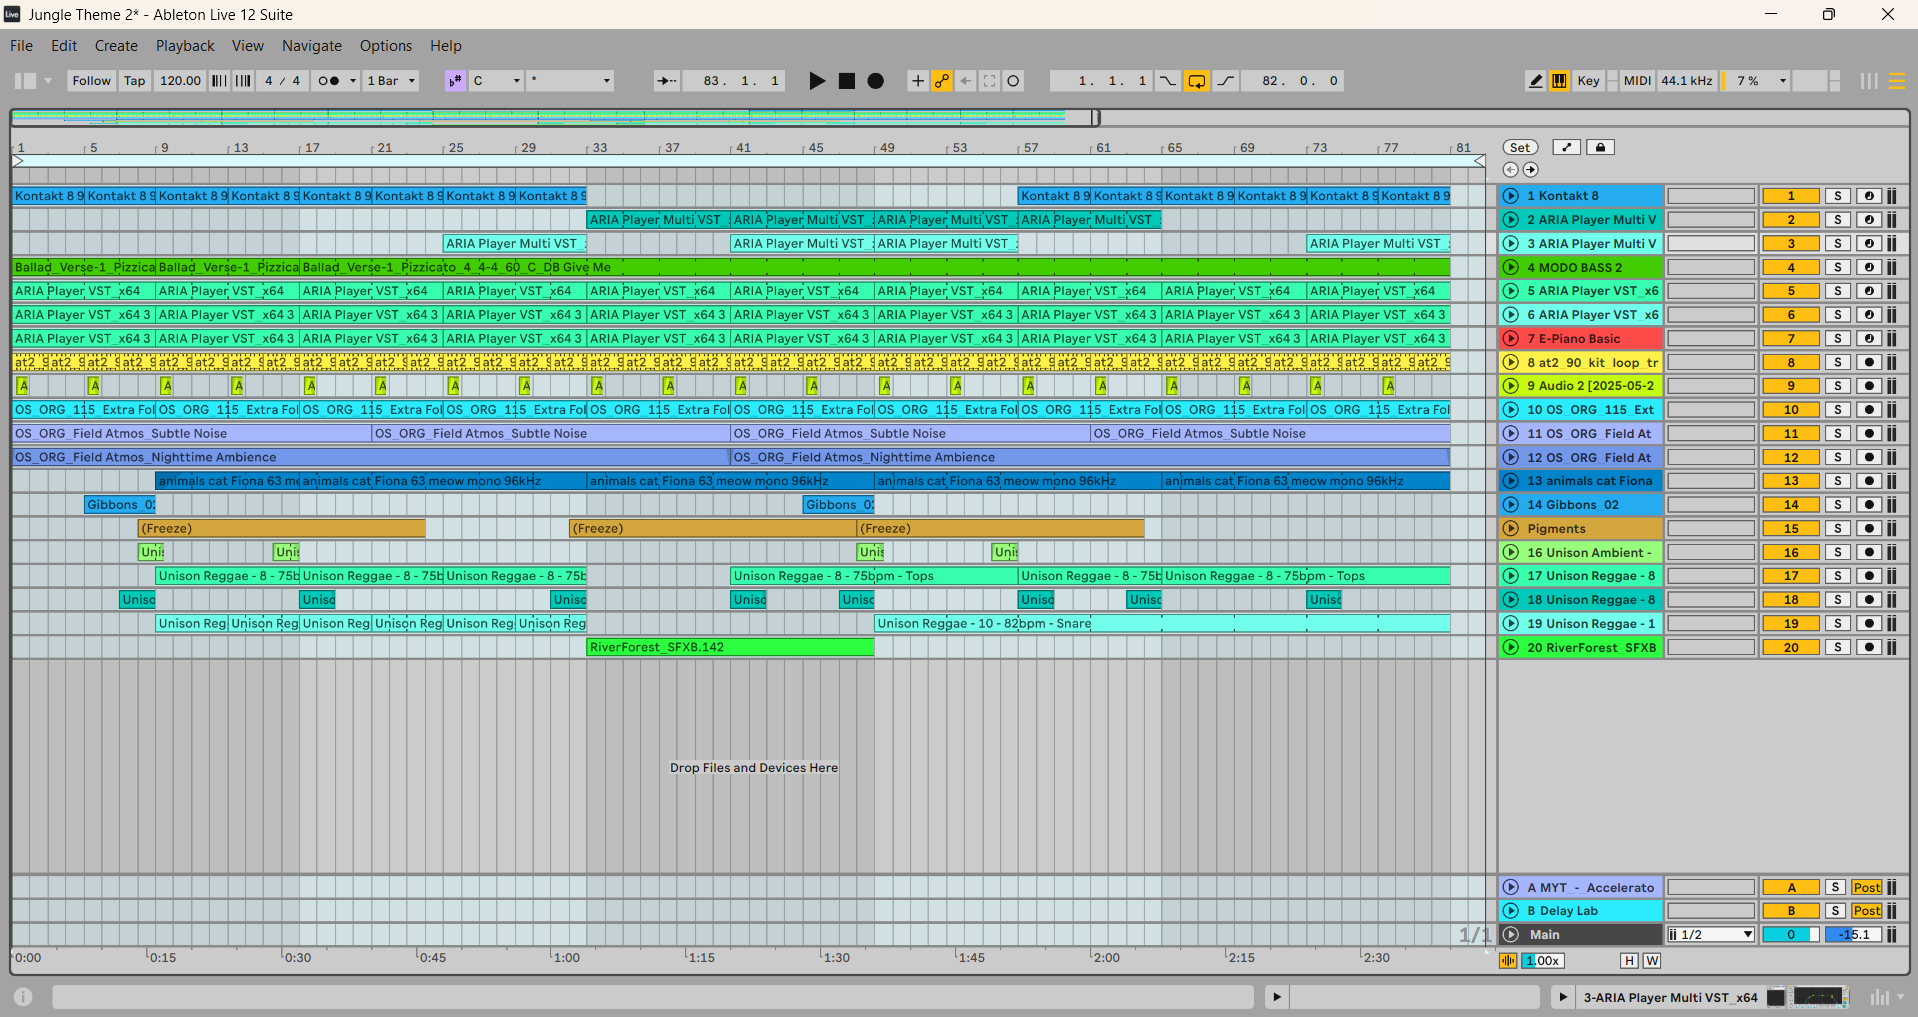This screenshot has height=1017, width=1918.
Task: Click the Nudge Tempo Up button
Action: tap(243, 81)
